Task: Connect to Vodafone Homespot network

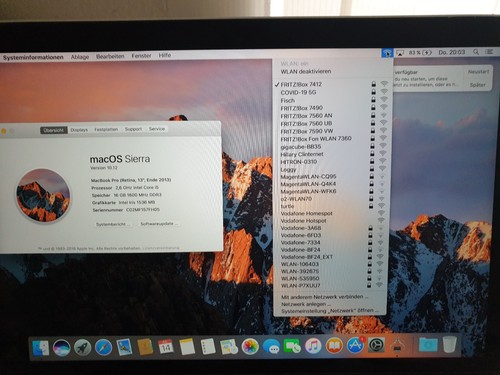Action: click(x=330, y=213)
